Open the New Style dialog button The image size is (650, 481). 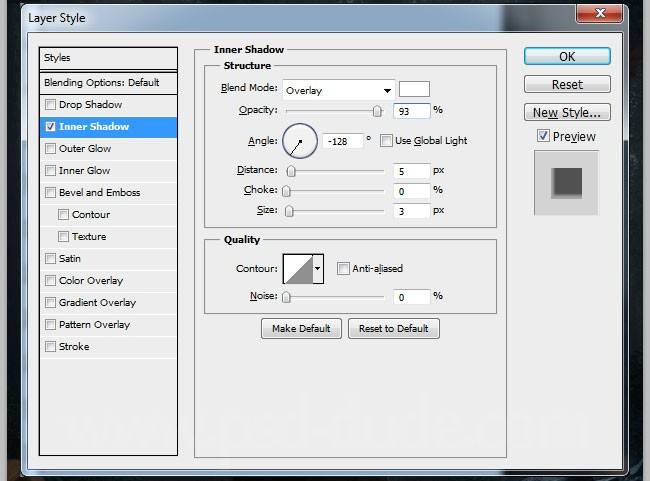pyautogui.click(x=567, y=113)
